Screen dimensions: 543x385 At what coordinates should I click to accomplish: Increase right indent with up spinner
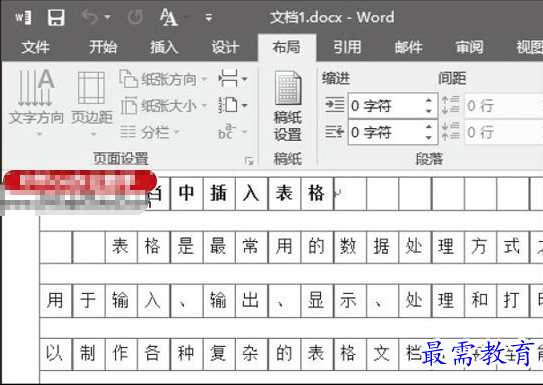pyautogui.click(x=429, y=127)
